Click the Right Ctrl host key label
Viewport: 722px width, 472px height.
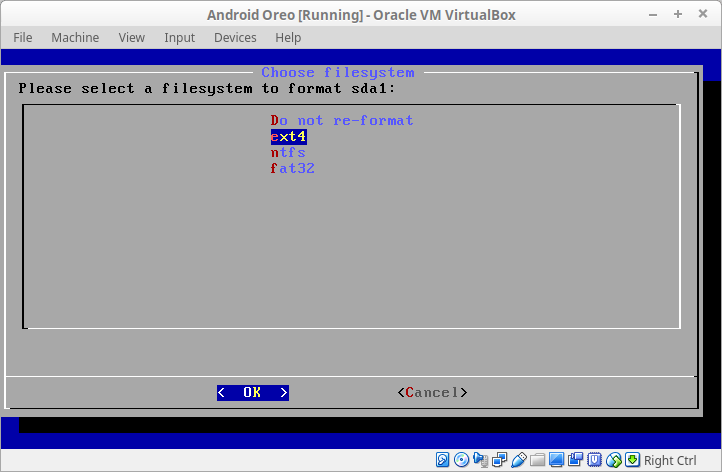click(x=670, y=460)
